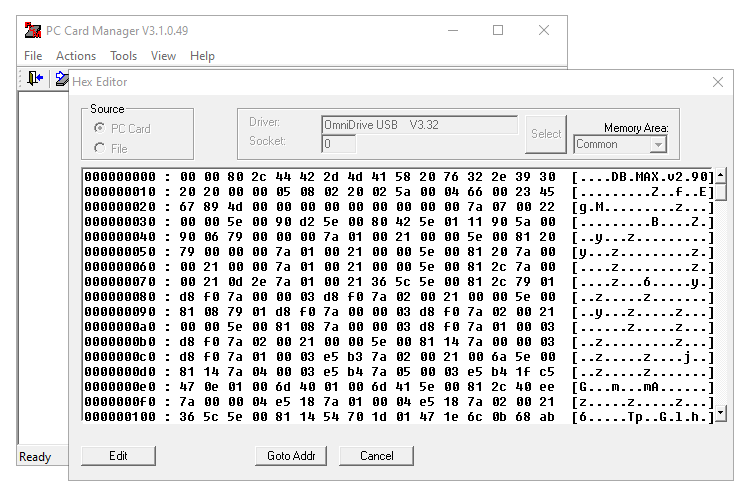Open the Actions menu
Viewport: 754px width, 498px height.
[76, 56]
